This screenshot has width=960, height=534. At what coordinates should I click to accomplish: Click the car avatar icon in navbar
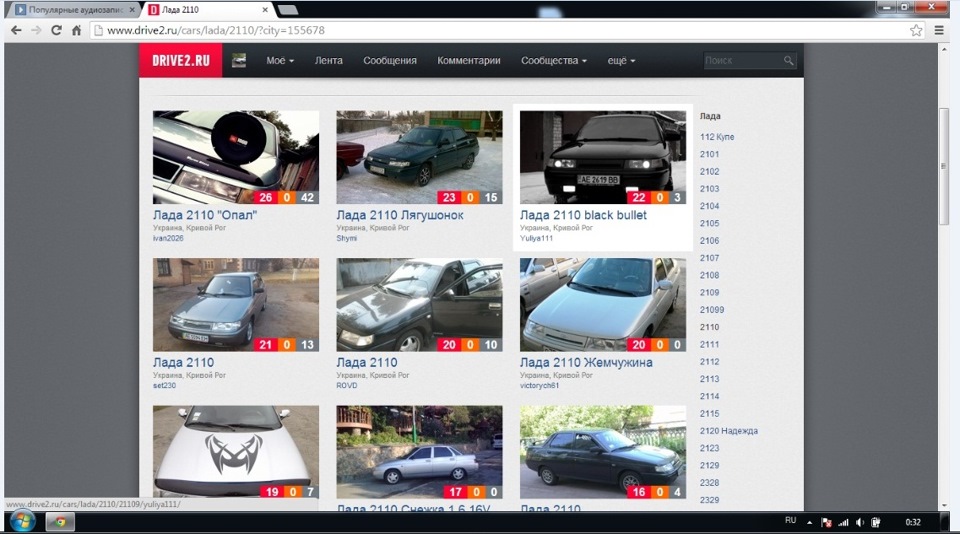[239, 60]
